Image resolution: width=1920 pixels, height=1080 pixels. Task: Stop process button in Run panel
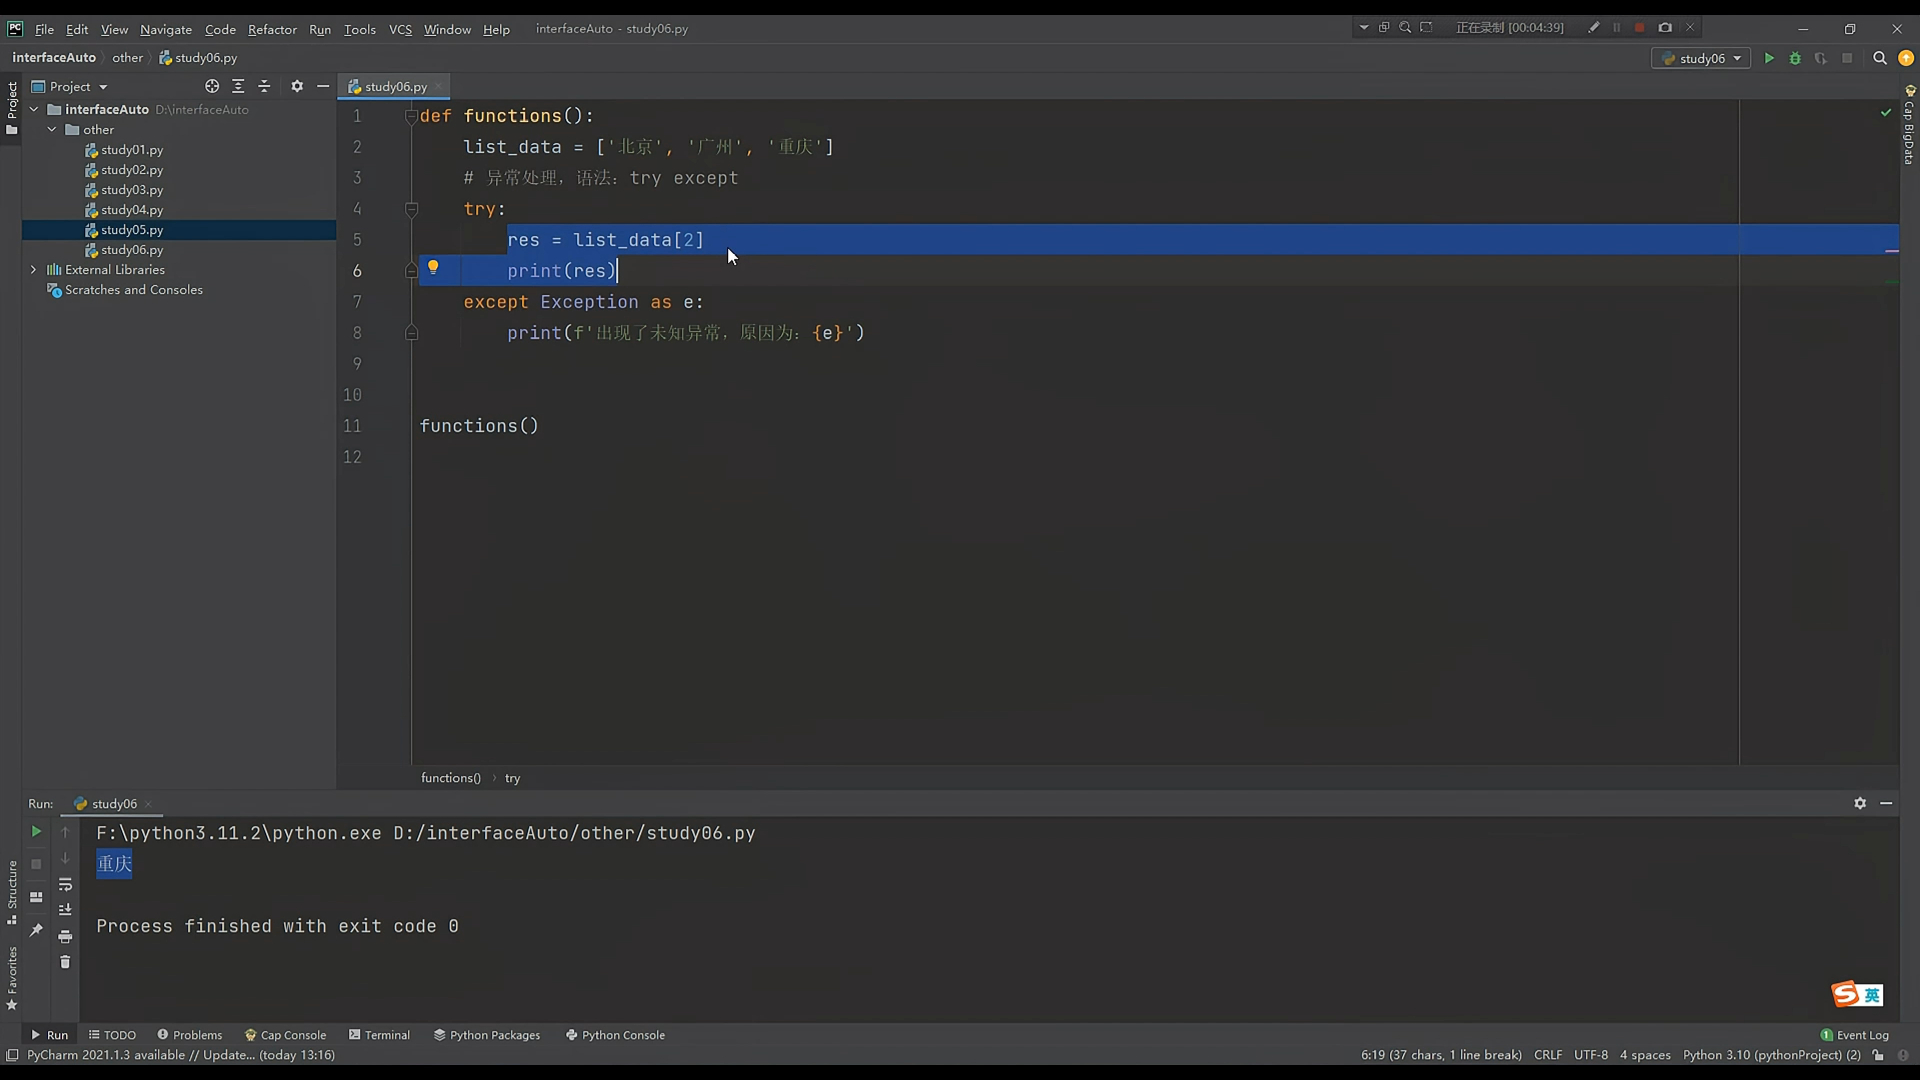[x=36, y=863]
